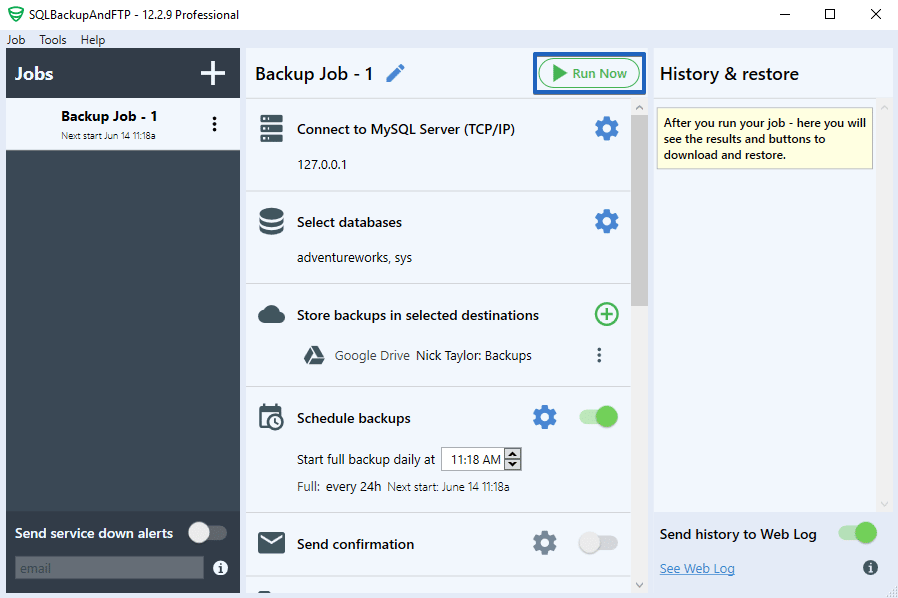The height and width of the screenshot is (598, 898).
Task: Open Backup Job - 1 three-dot menu in Jobs list
Action: 214,124
